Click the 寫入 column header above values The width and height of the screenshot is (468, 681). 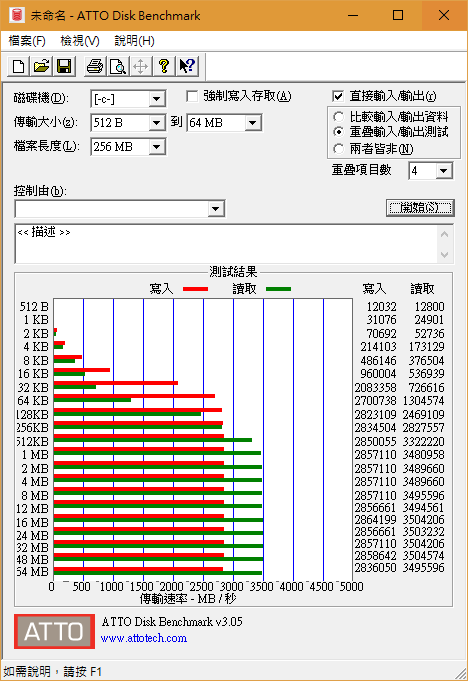click(374, 289)
